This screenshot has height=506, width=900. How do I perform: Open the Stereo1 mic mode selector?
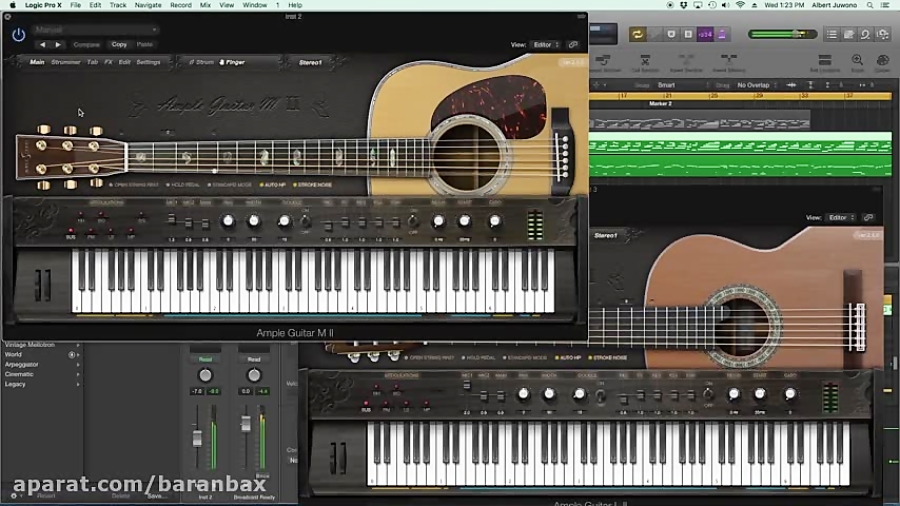311,62
